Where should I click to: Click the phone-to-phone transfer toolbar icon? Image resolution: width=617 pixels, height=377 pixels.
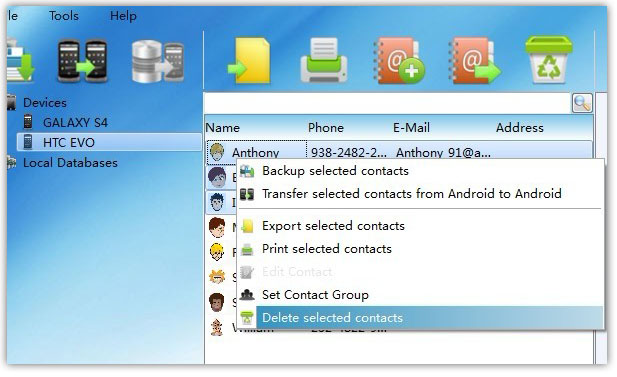coord(82,61)
